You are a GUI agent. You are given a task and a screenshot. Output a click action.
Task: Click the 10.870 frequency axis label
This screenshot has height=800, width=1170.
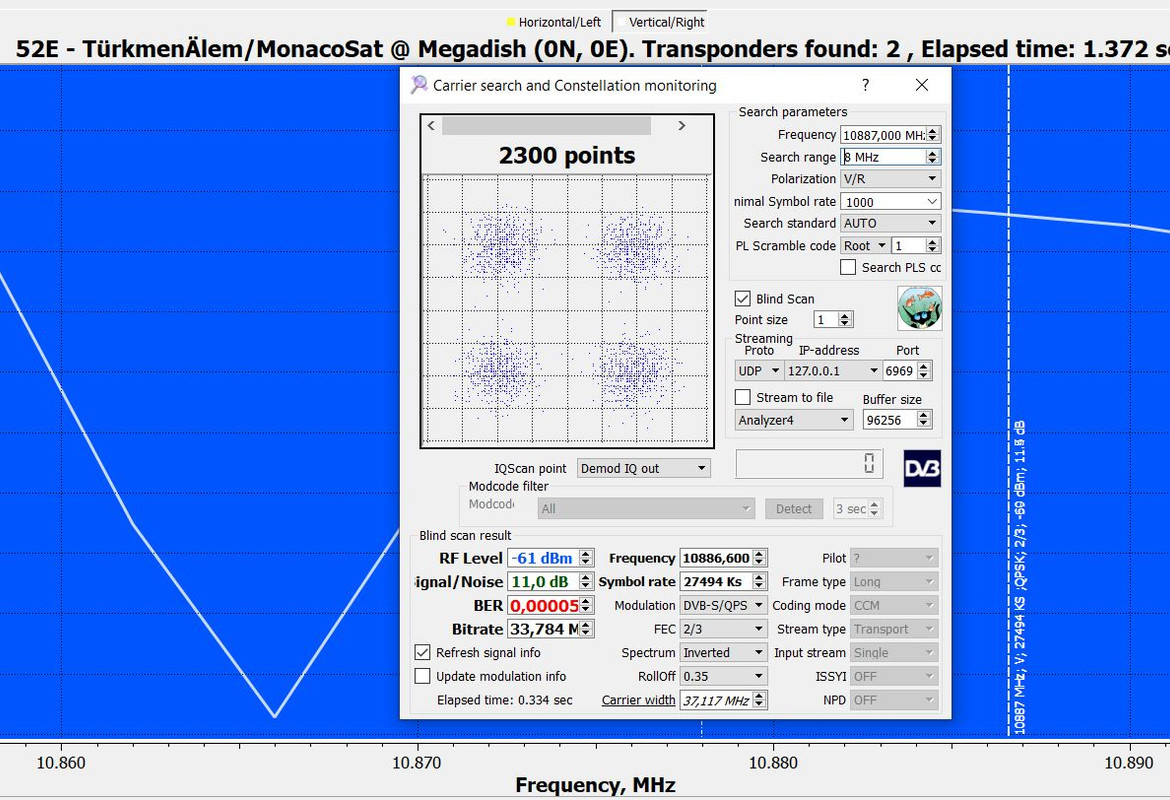(416, 763)
